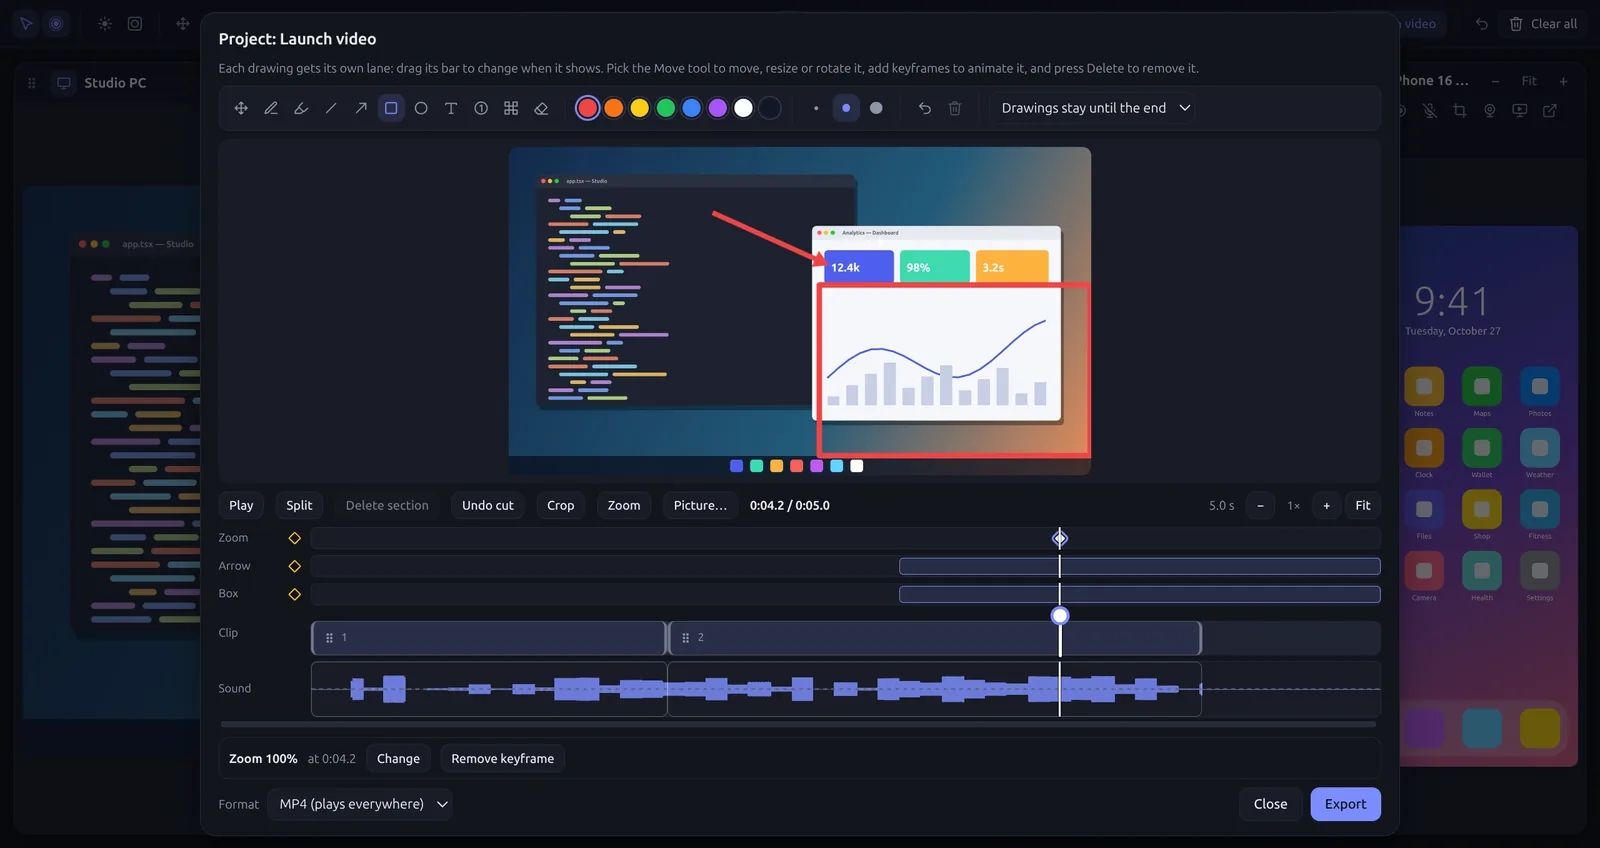The height and width of the screenshot is (848, 1600).
Task: Toggle keyframe diamond for Box lane
Action: tap(295, 594)
